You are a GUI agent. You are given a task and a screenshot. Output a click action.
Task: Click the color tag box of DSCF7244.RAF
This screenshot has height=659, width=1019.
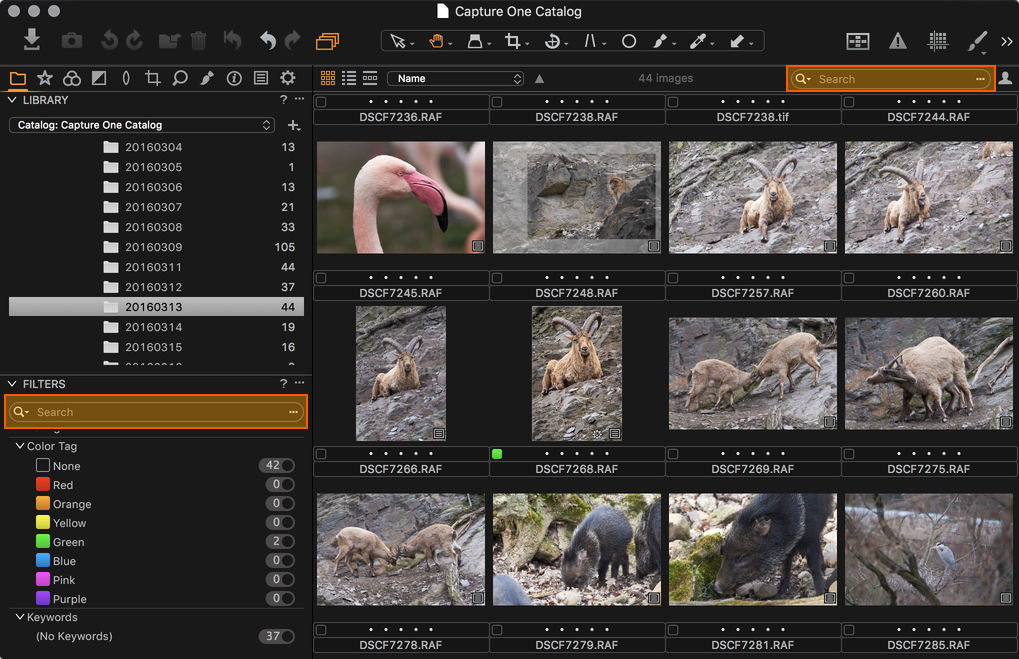click(x=849, y=102)
